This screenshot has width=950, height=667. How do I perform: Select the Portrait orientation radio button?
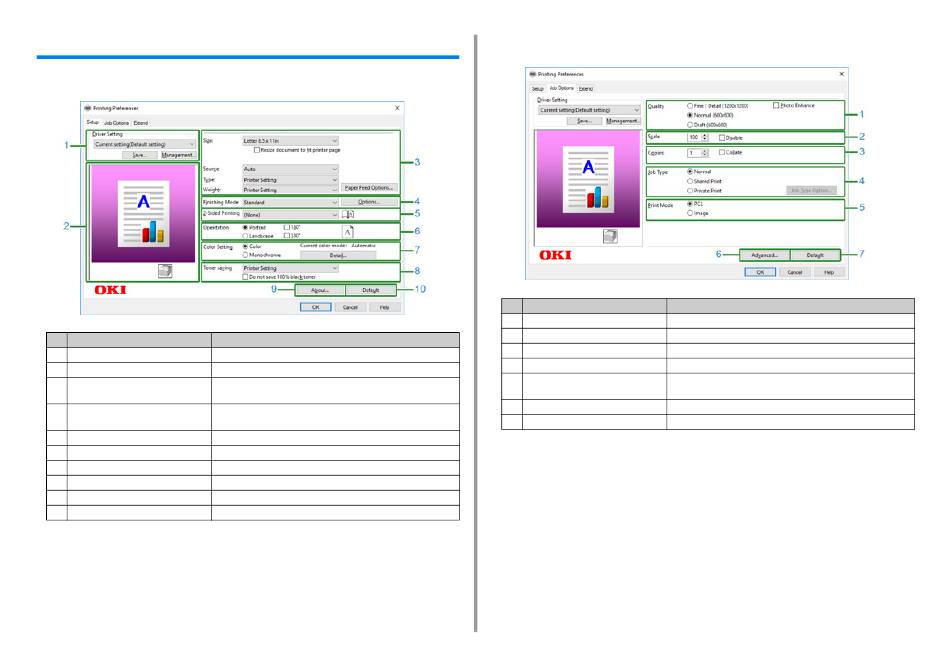point(245,227)
